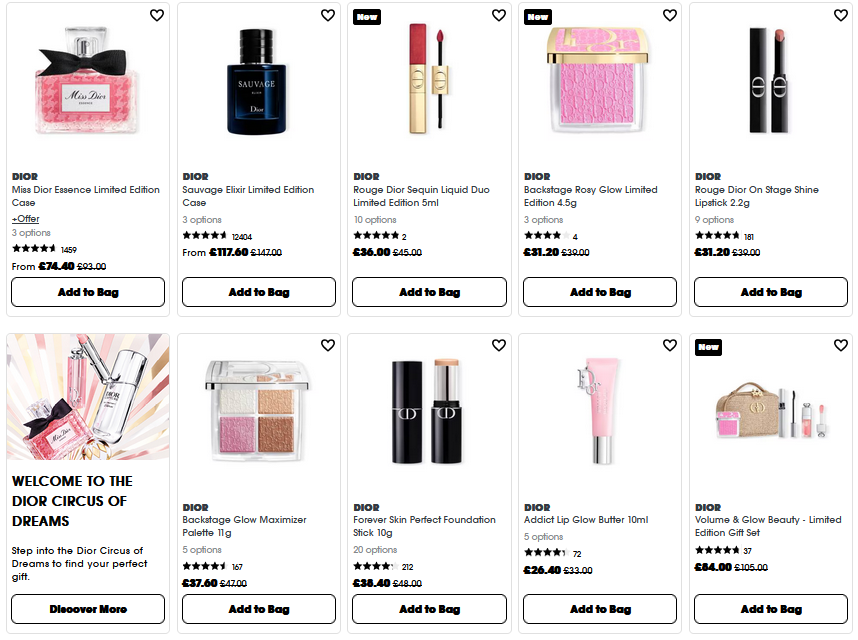Add Volume & Glow Beauty gift set to bag
Image resolution: width=858 pixels, height=640 pixels.
point(770,609)
